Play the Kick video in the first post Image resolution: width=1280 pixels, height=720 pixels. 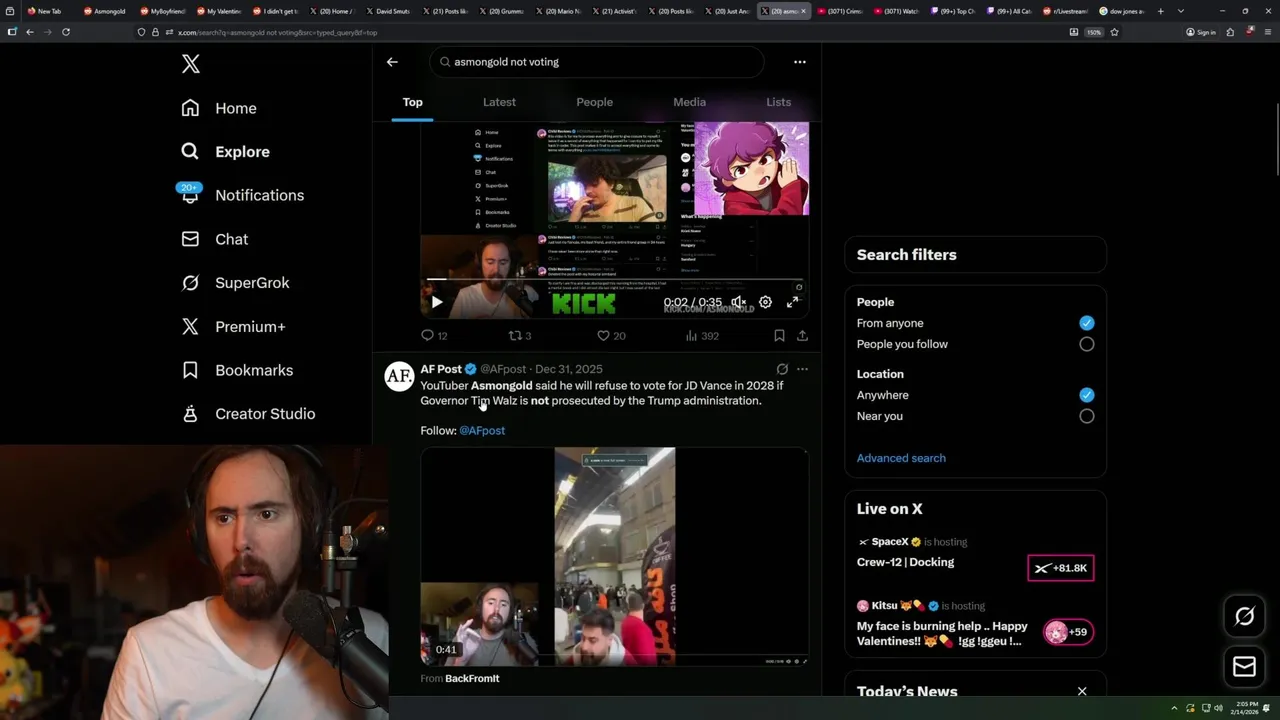(x=437, y=302)
